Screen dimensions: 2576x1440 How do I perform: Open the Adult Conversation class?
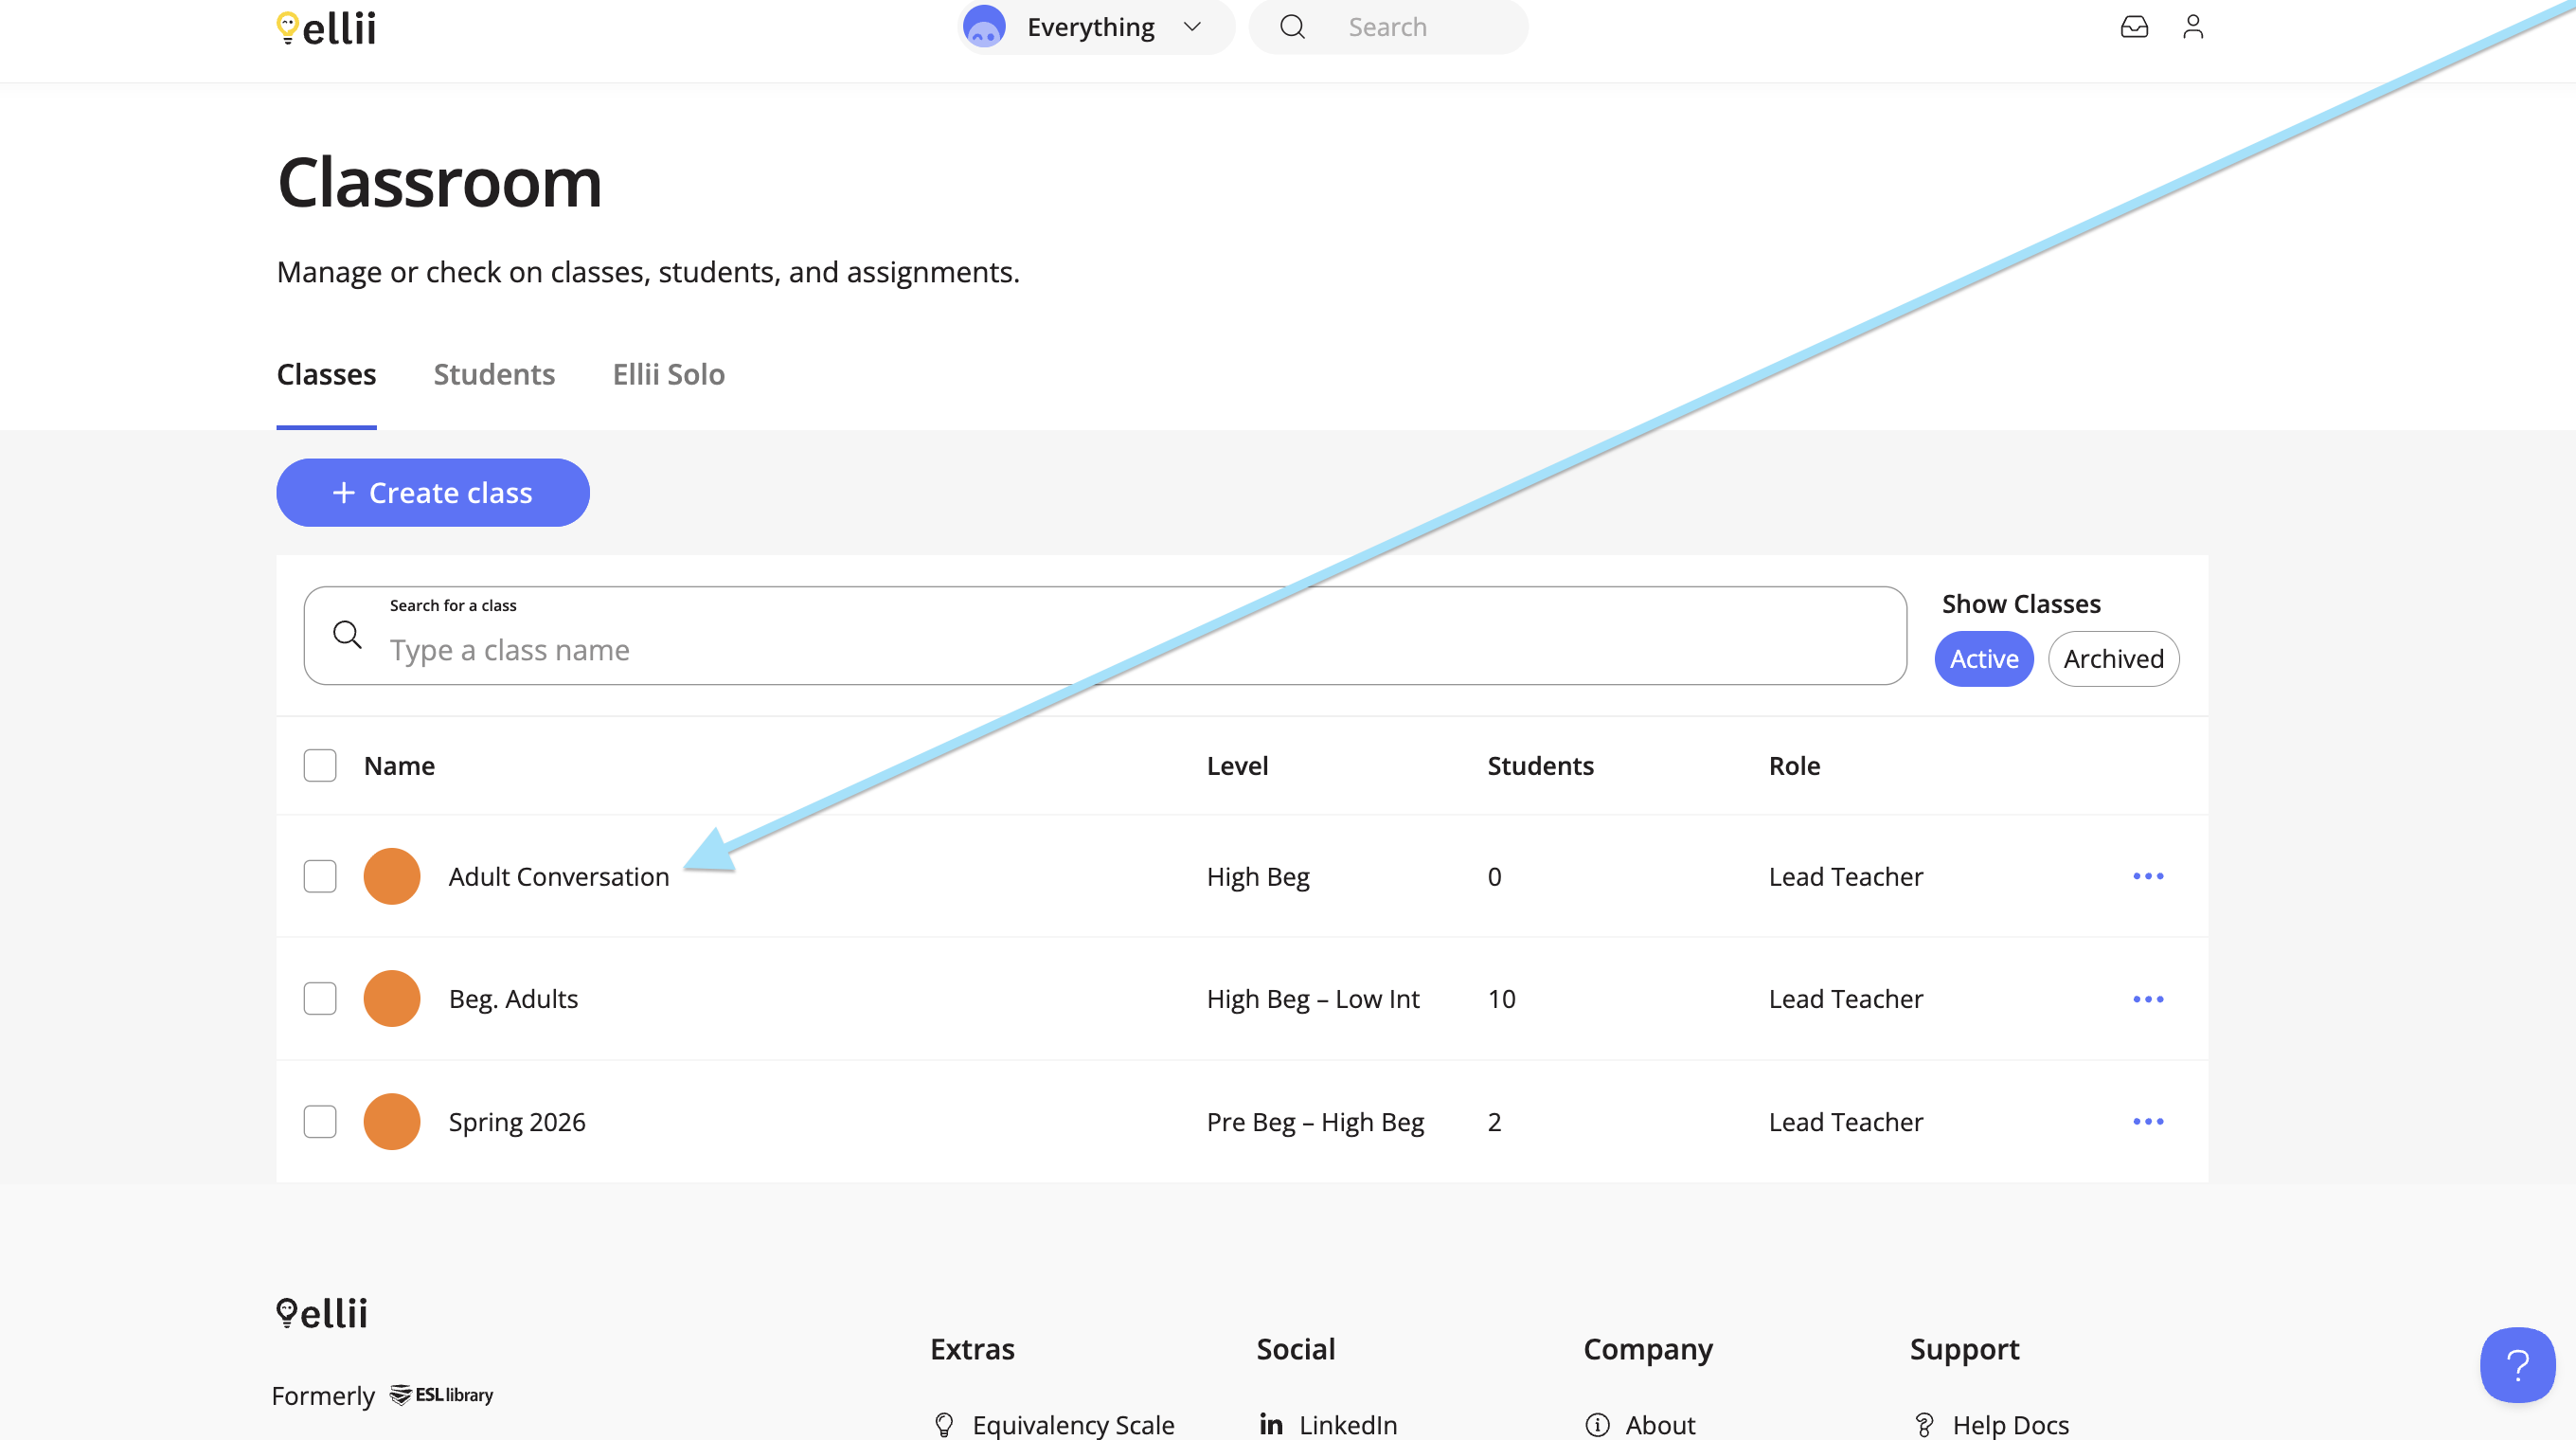click(x=559, y=877)
